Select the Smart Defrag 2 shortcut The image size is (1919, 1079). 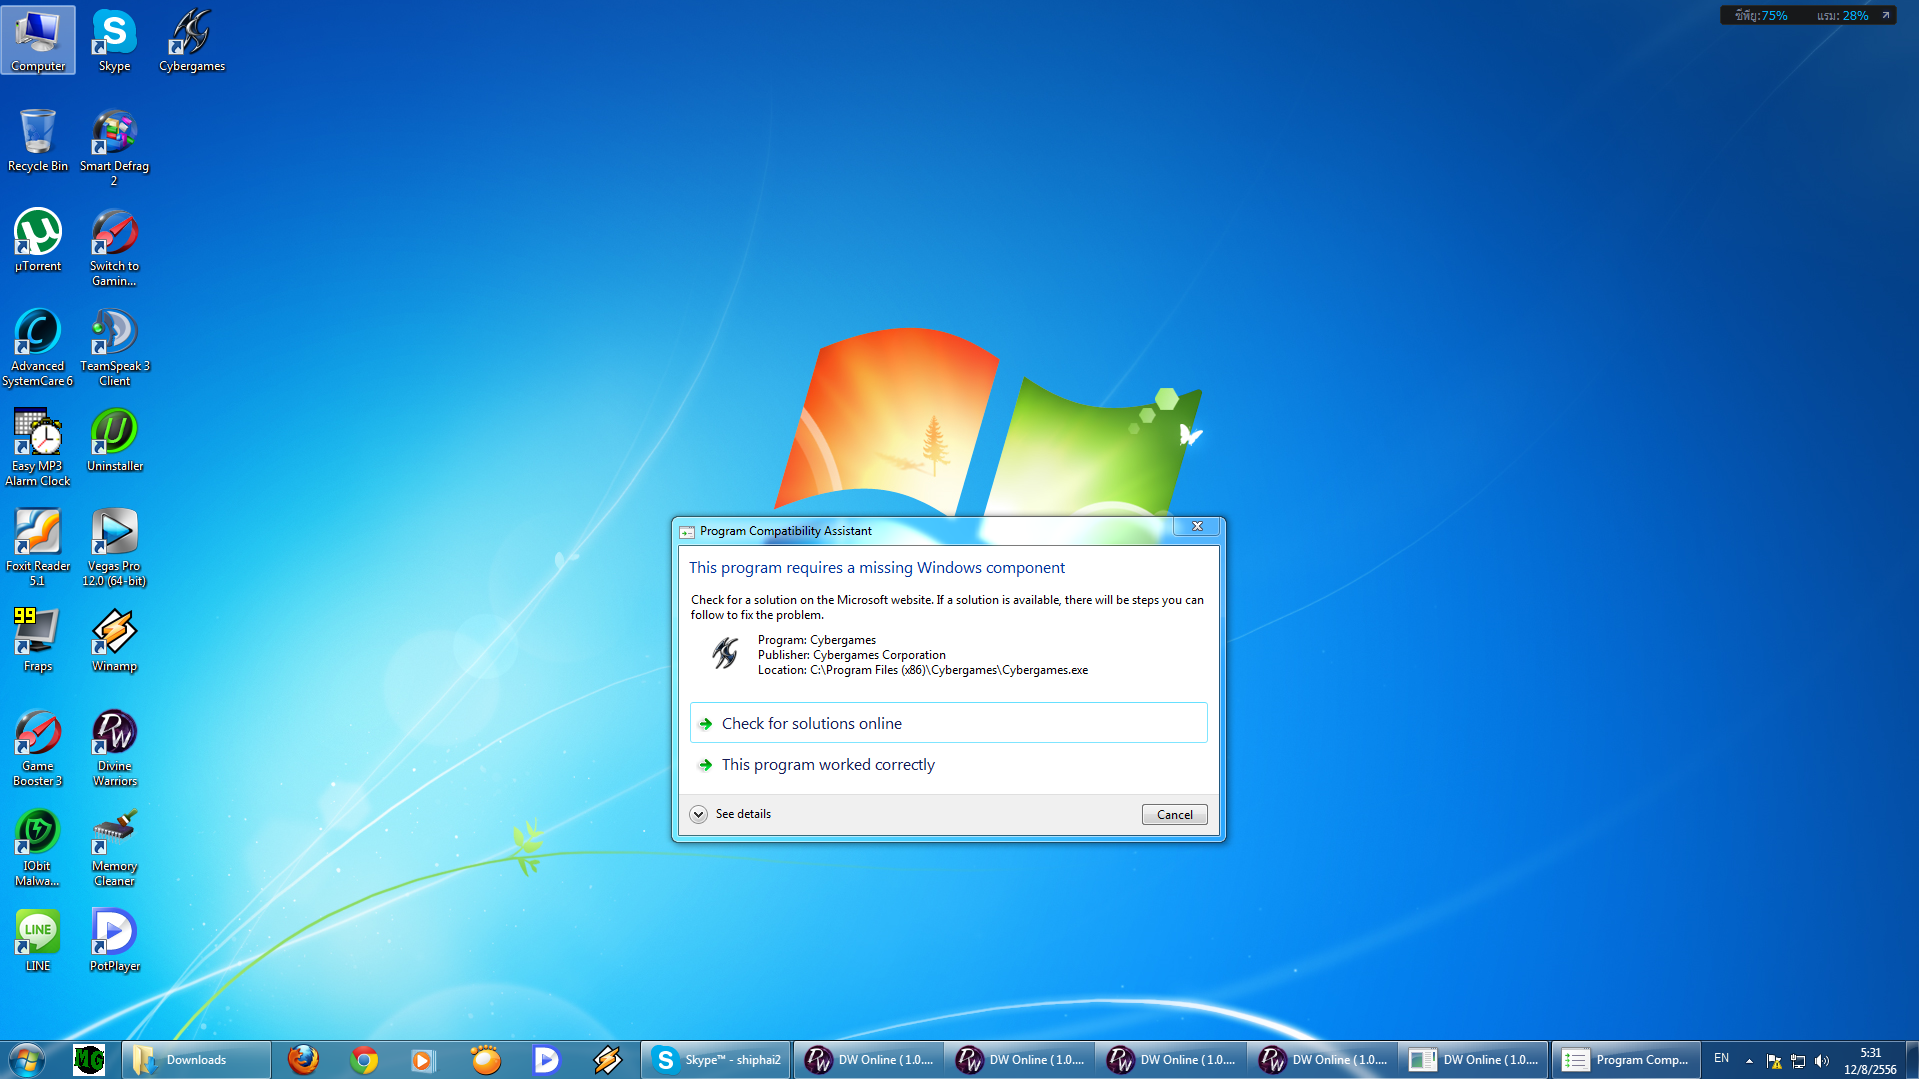point(114,147)
